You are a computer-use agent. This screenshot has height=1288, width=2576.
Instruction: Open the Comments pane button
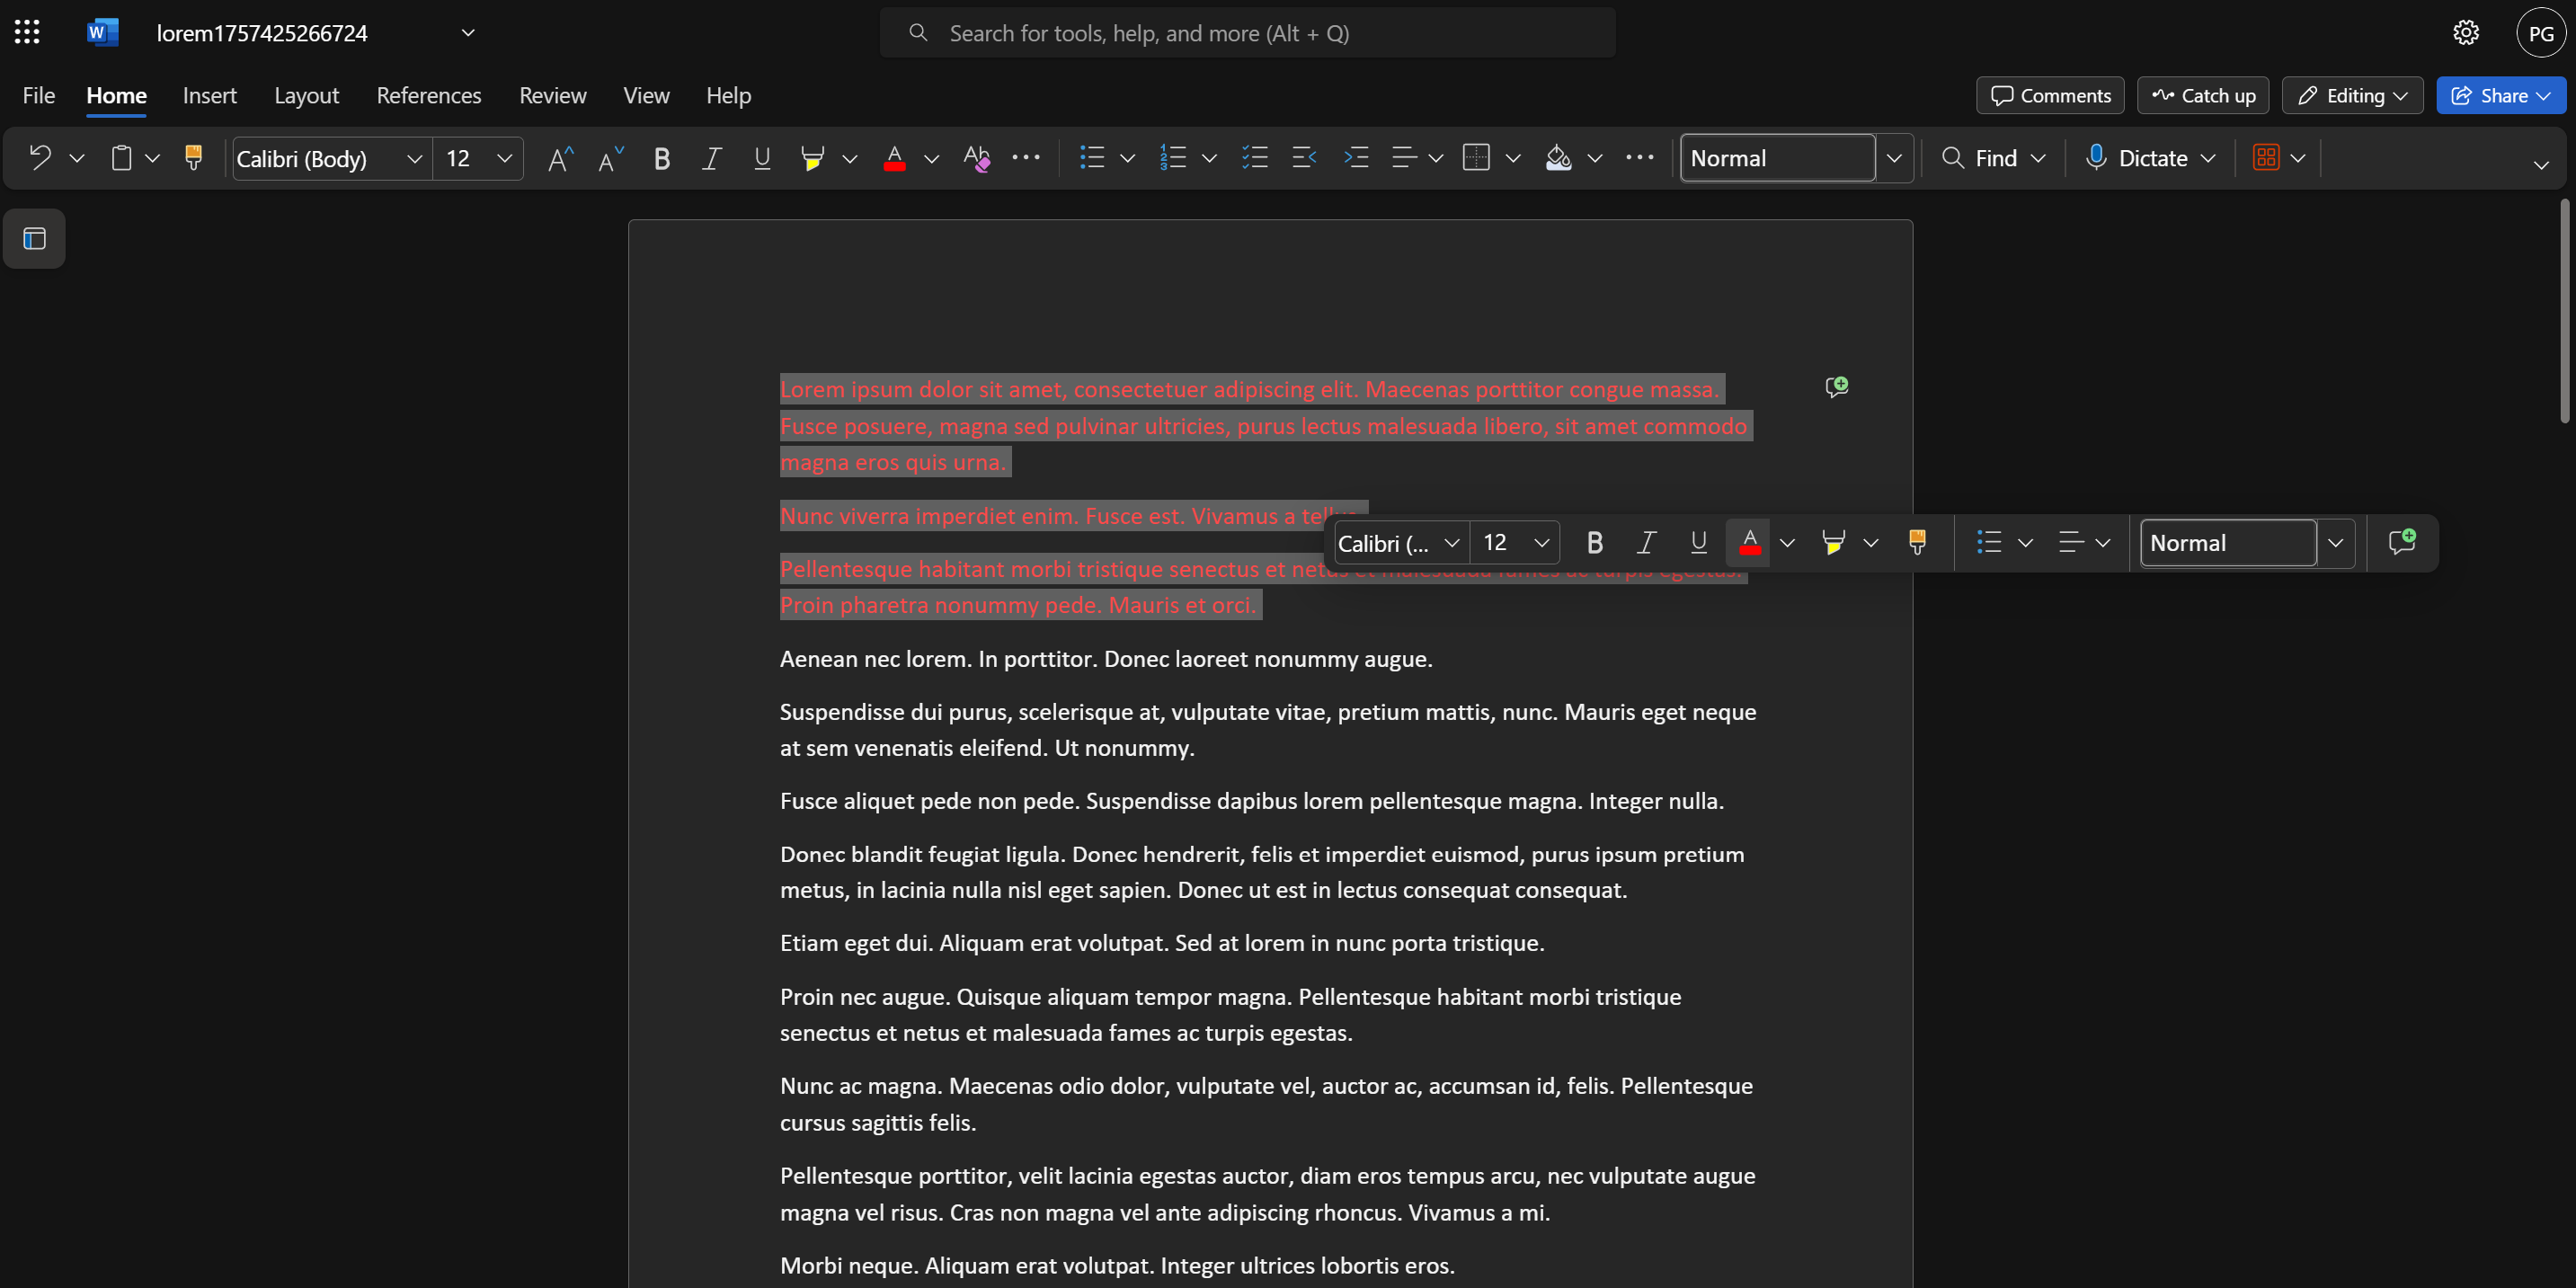2049,95
